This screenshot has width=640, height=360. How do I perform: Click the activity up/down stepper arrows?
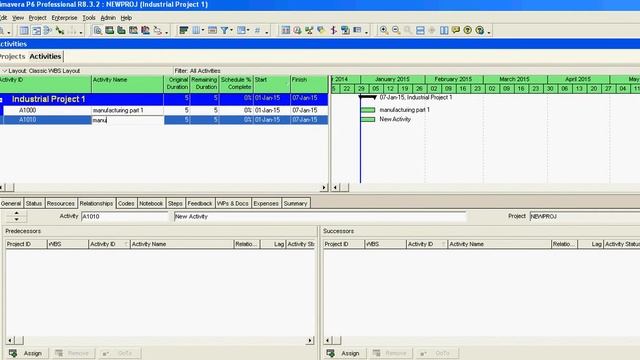tap(16, 216)
